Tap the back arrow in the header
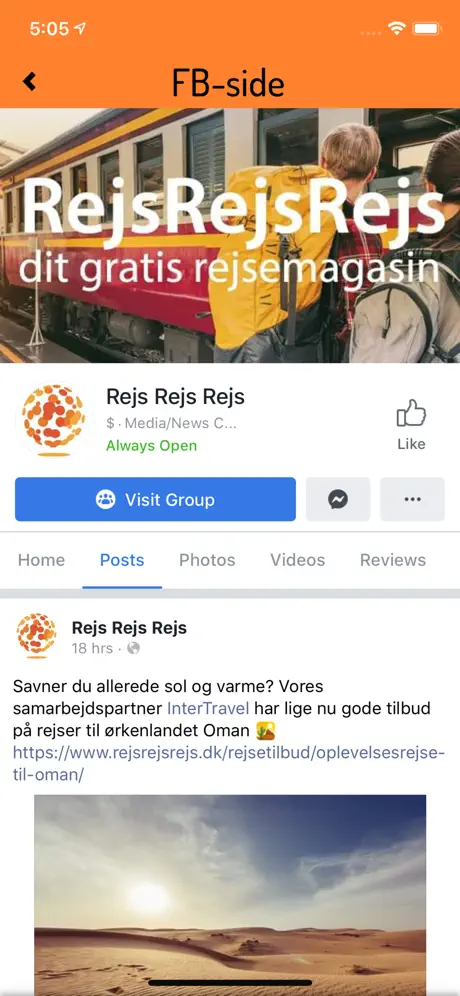This screenshot has width=460, height=996. 29,82
